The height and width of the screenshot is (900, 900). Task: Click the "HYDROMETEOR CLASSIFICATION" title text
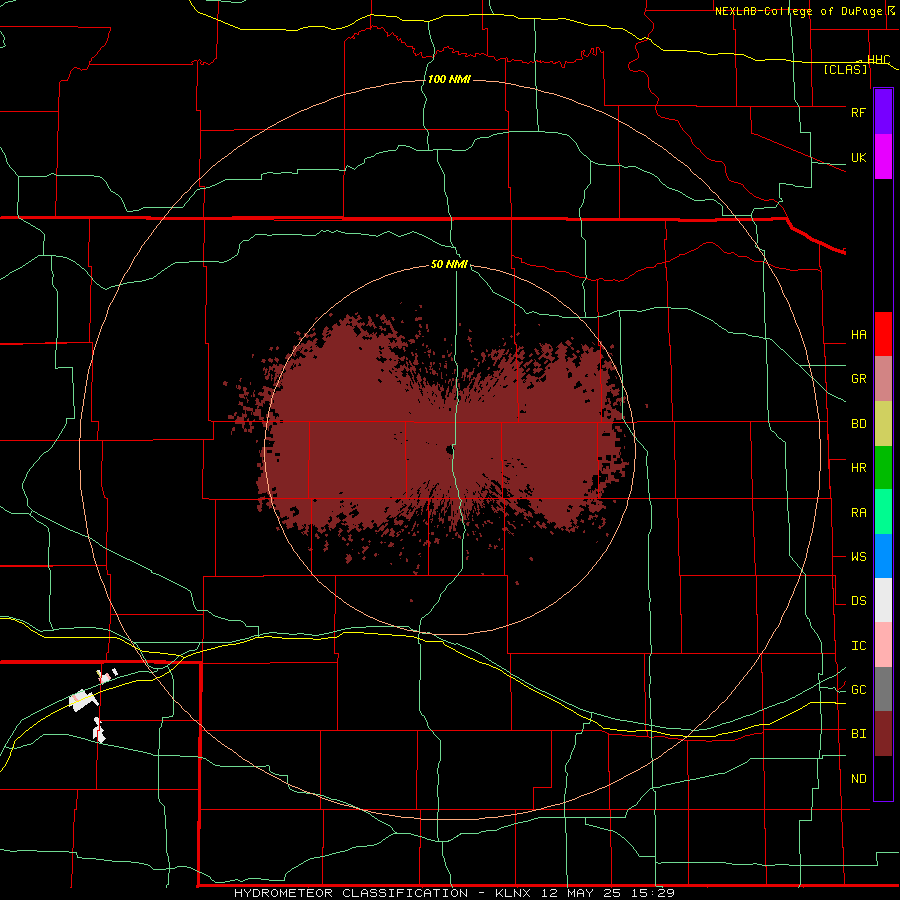point(351,893)
